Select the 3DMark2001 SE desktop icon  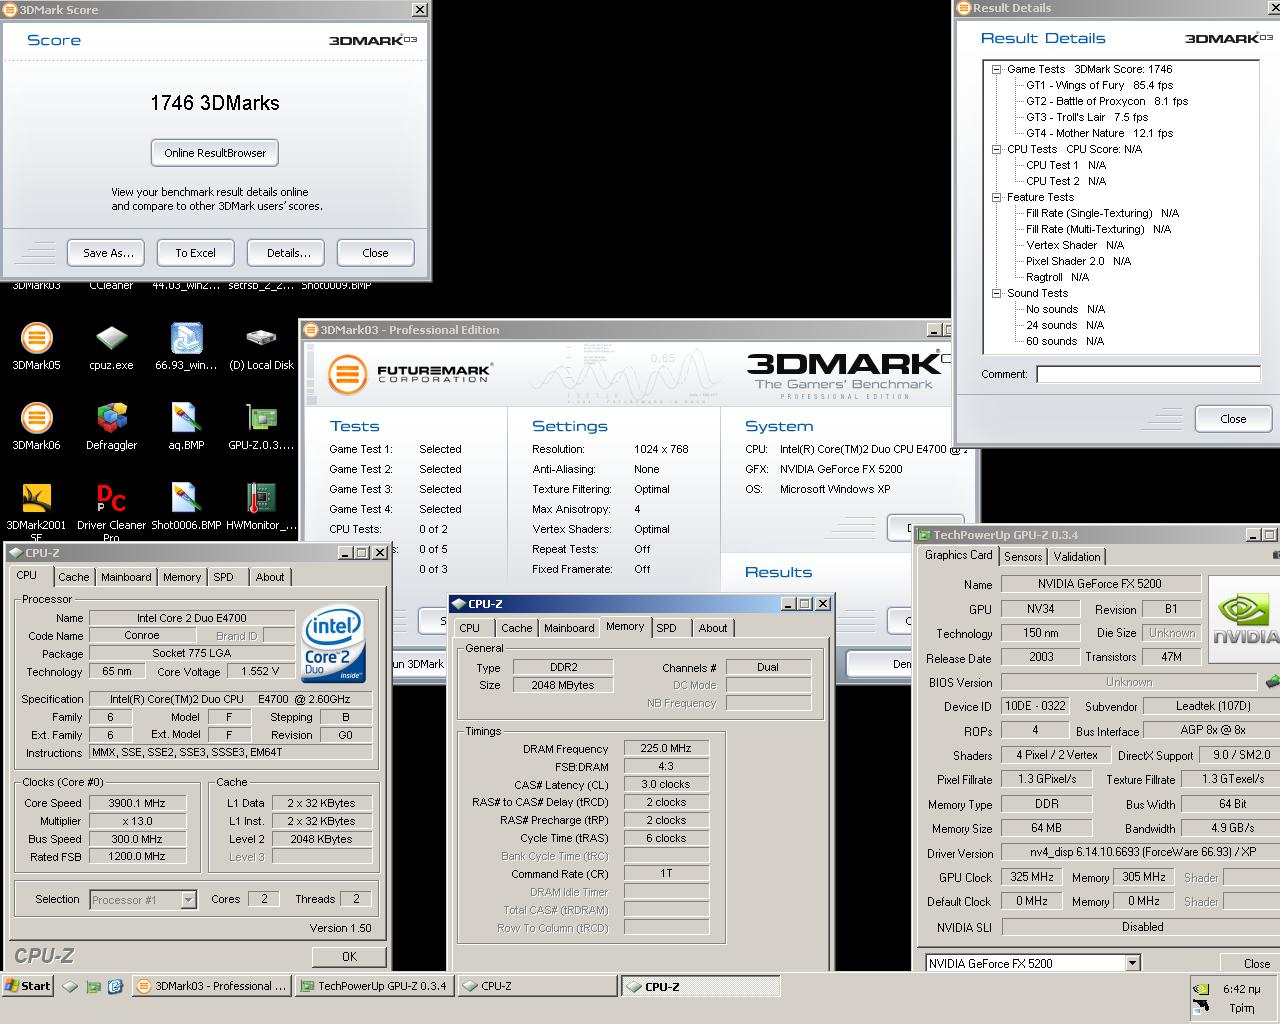[x=36, y=512]
